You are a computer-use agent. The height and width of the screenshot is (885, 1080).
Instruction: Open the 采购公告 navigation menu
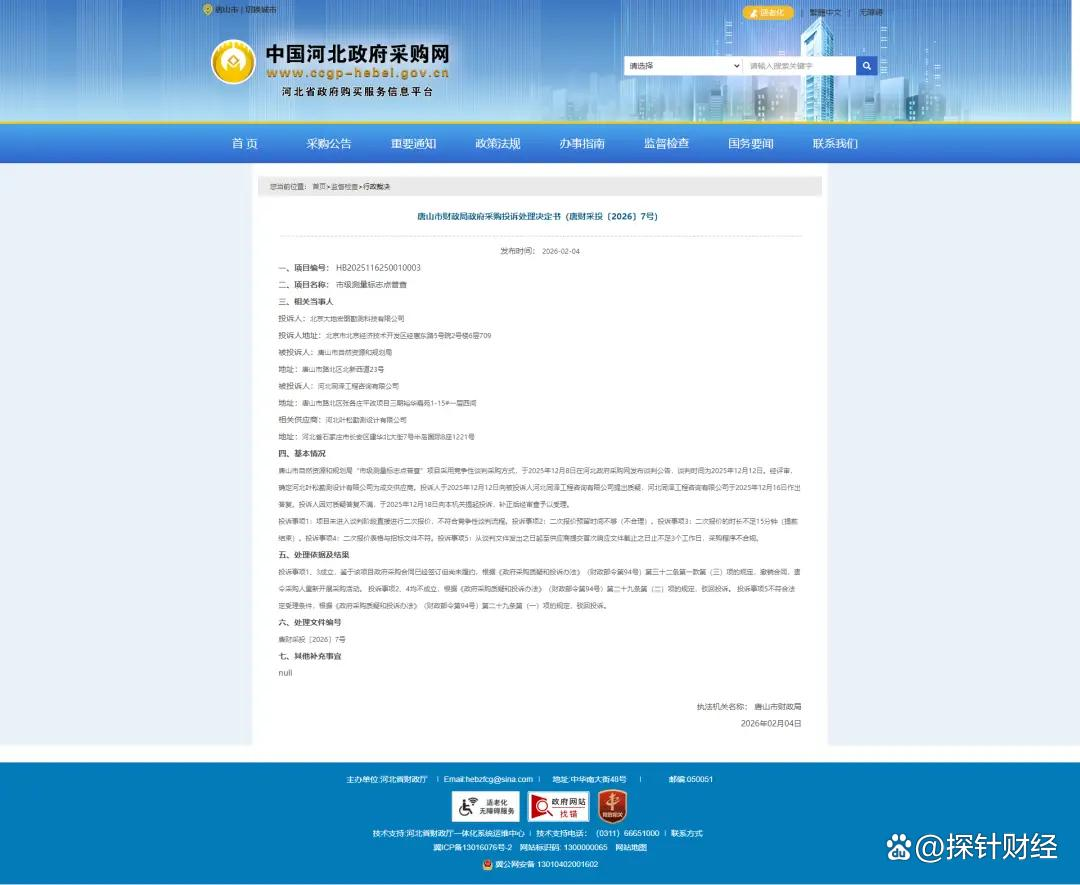pos(329,144)
